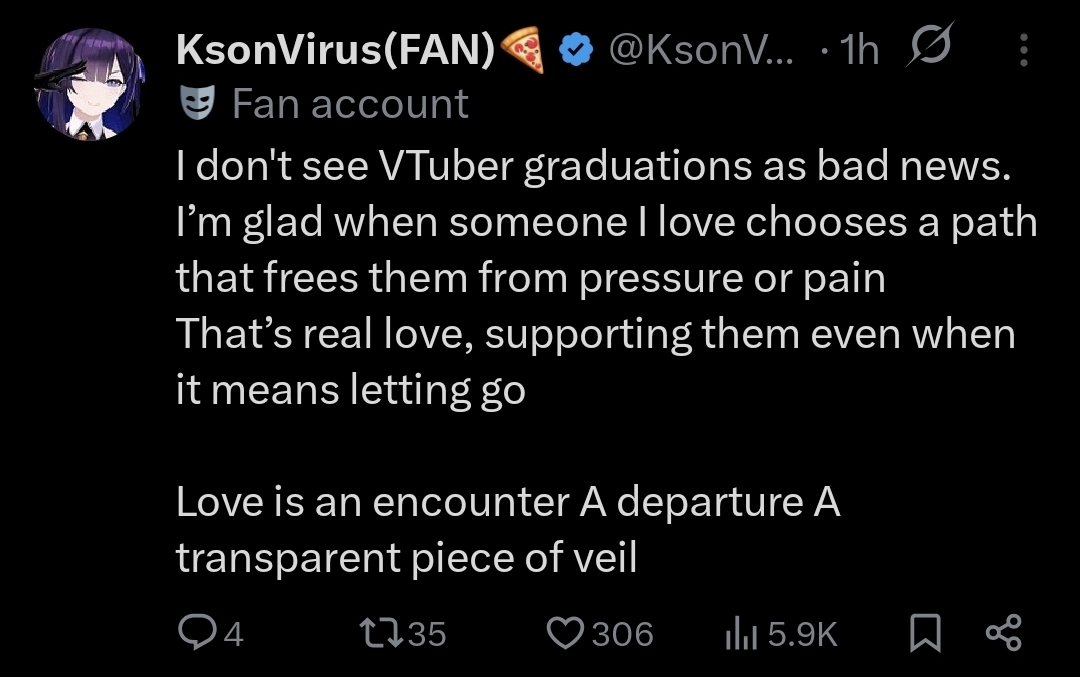This screenshot has width=1080, height=677.
Task: Click the repost count 35
Action: (x=427, y=634)
